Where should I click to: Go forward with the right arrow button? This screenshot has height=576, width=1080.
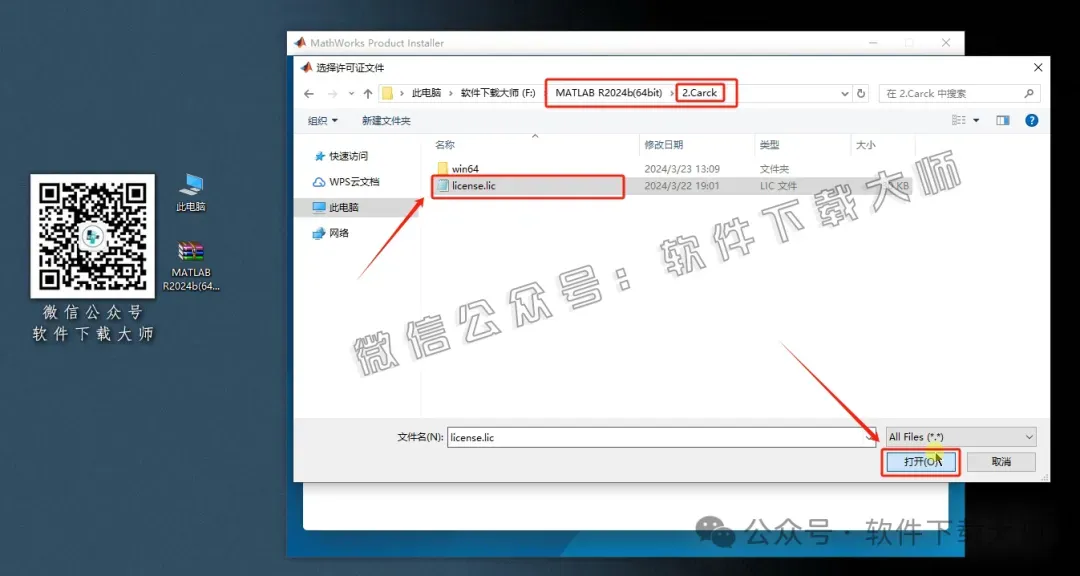(333, 94)
